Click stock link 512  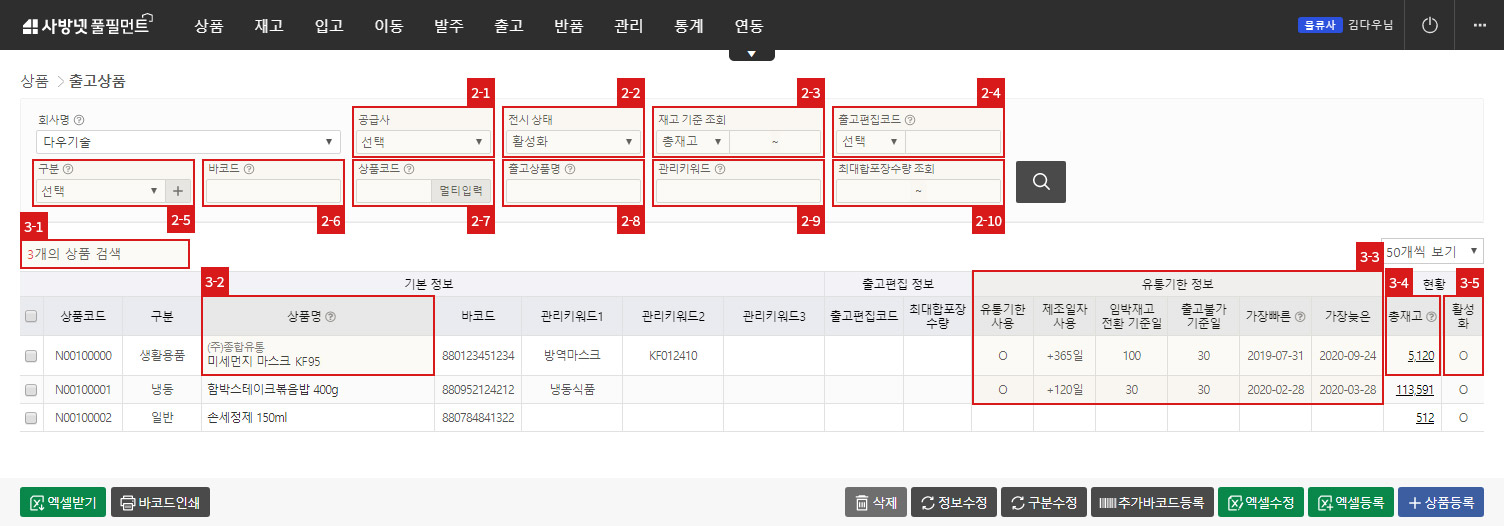click(1425, 418)
